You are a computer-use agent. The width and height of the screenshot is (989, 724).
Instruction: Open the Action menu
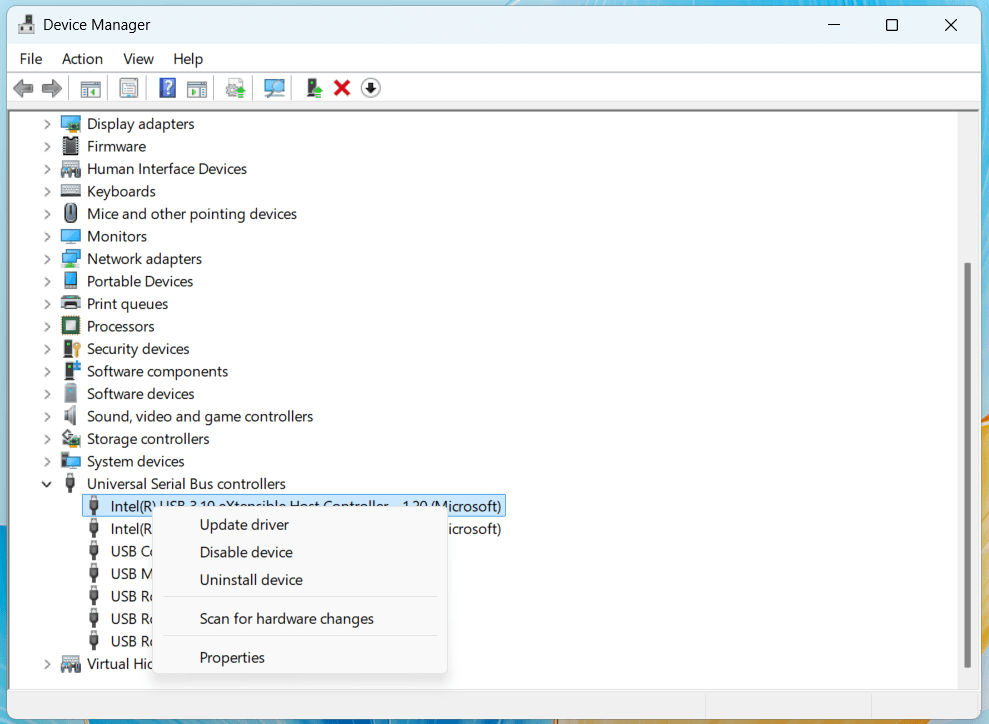[82, 59]
